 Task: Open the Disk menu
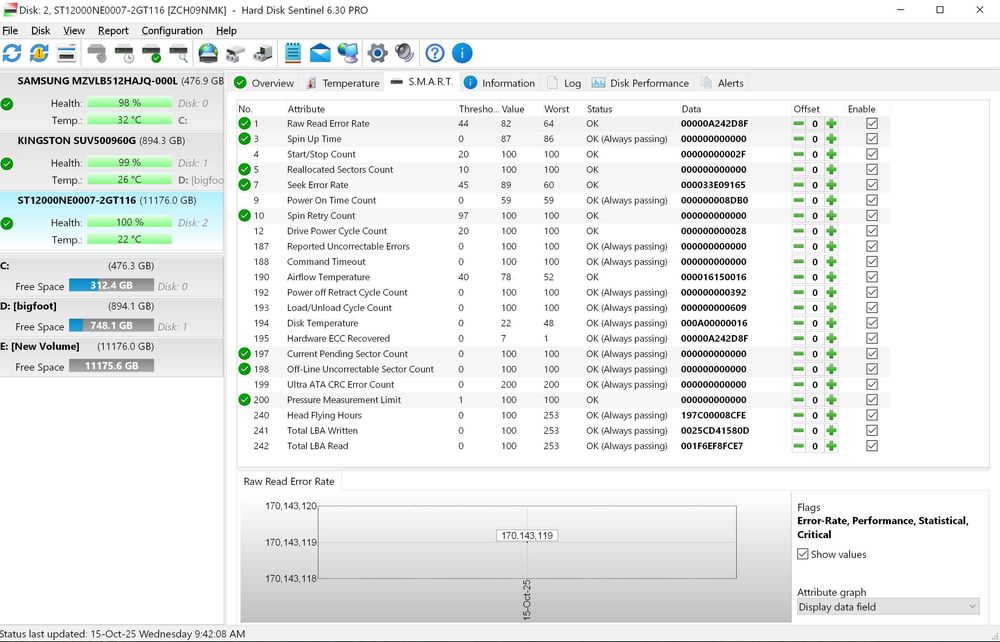(40, 31)
